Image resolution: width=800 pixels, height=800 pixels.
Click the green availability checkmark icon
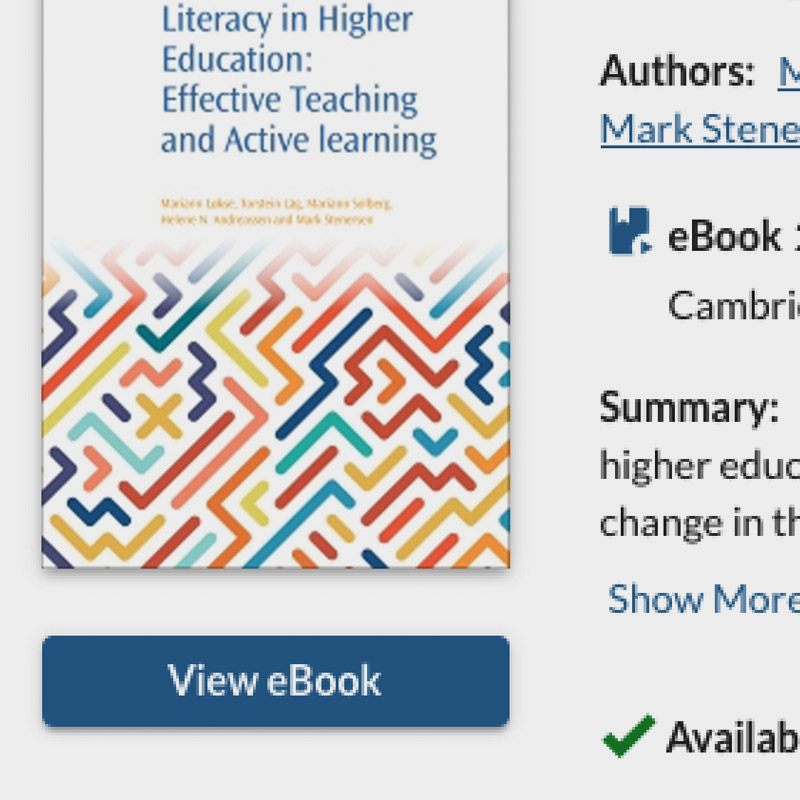pos(628,736)
